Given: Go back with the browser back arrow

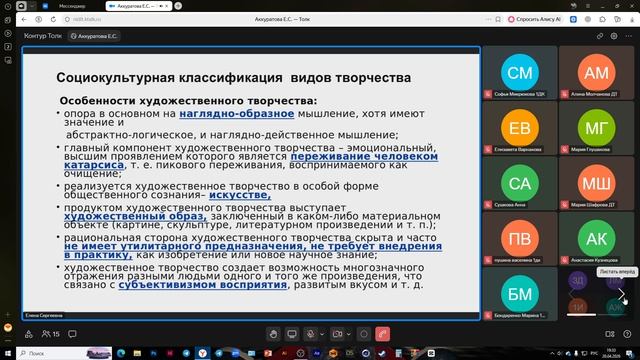Looking at the screenshot, I should tap(24, 19).
